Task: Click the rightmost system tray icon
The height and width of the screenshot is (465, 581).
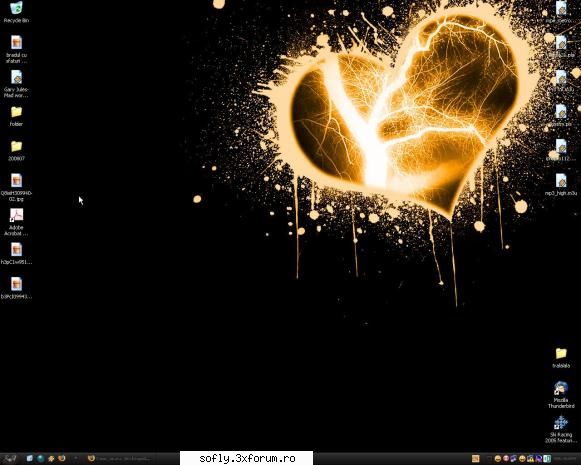Action: coord(547,459)
